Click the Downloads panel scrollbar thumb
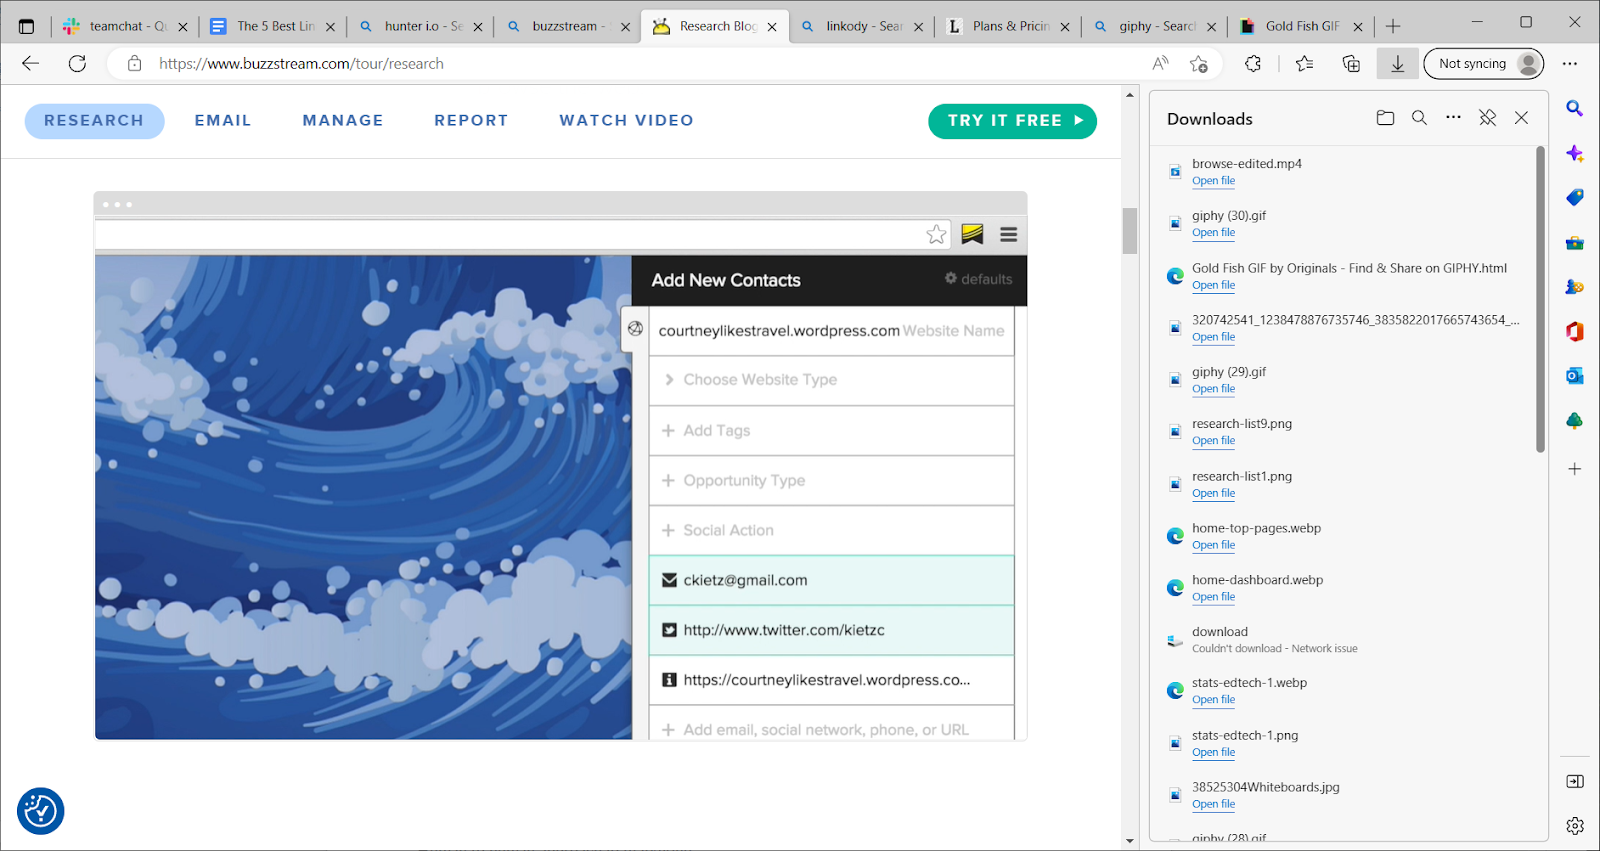Image resolution: width=1600 pixels, height=851 pixels. (x=1540, y=299)
